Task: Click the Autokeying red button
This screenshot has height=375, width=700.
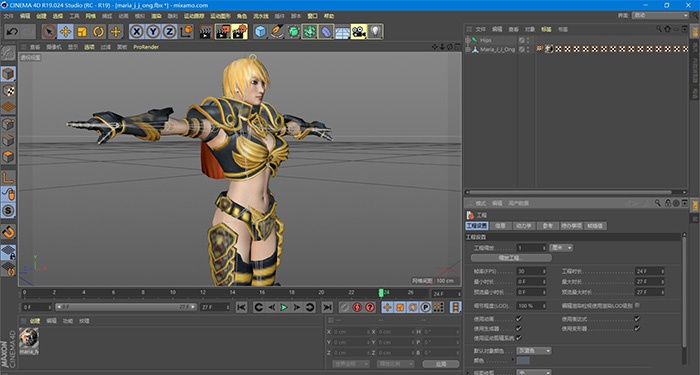Action: (x=357, y=307)
